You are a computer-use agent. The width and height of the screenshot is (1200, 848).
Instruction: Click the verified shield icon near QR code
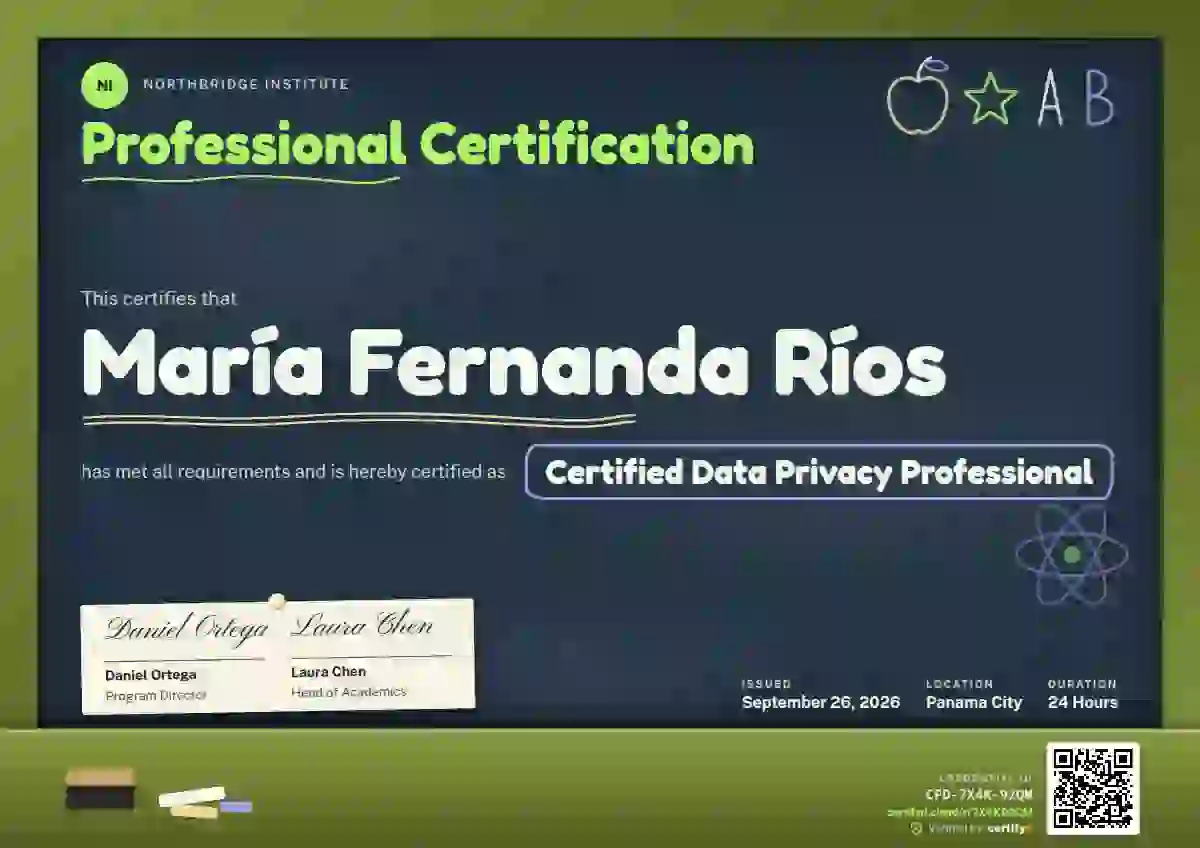point(916,828)
